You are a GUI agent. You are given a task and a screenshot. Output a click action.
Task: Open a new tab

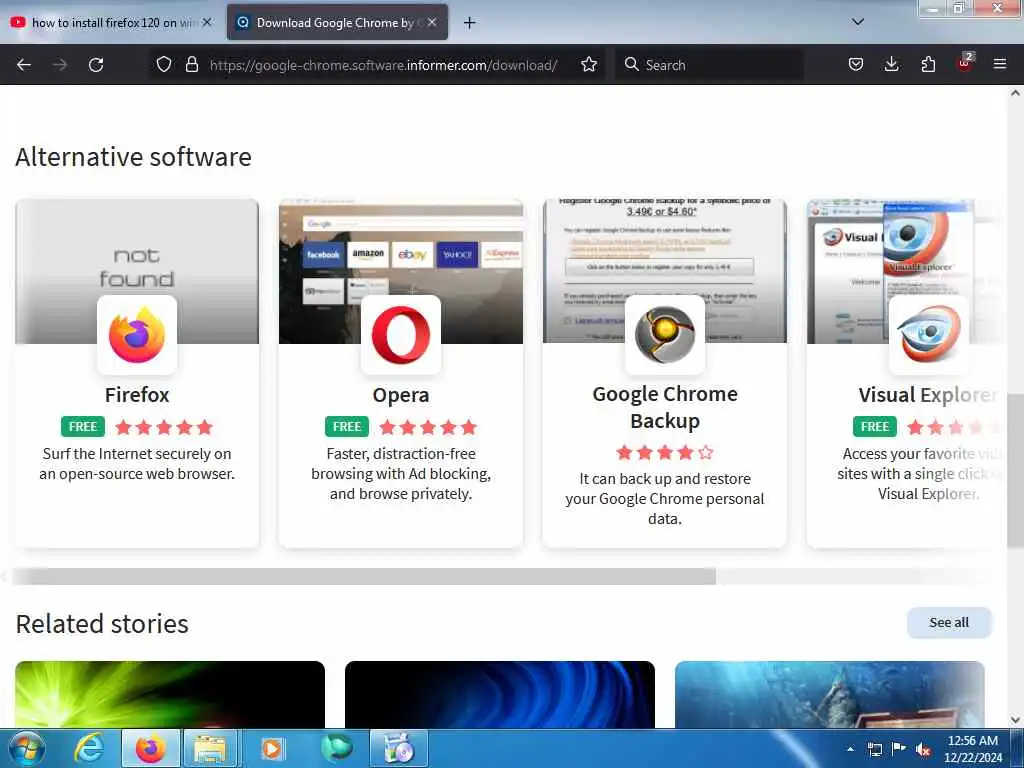point(469,23)
